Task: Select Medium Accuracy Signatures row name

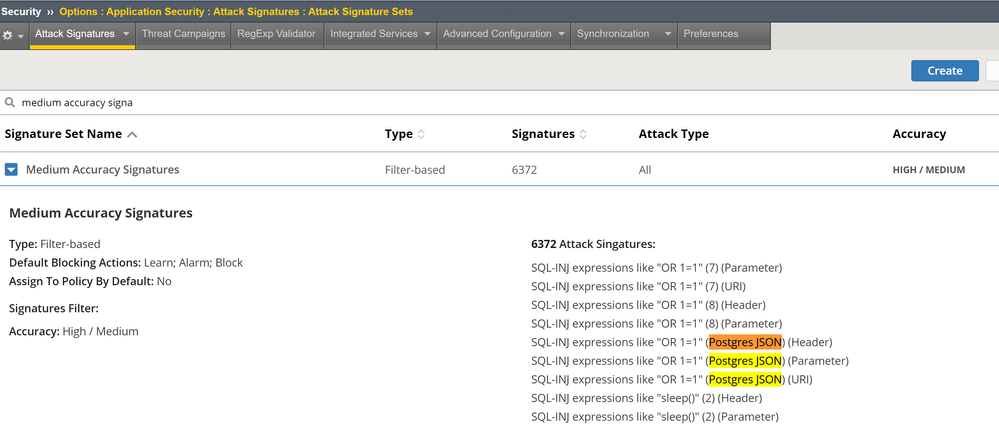Action: (102, 170)
